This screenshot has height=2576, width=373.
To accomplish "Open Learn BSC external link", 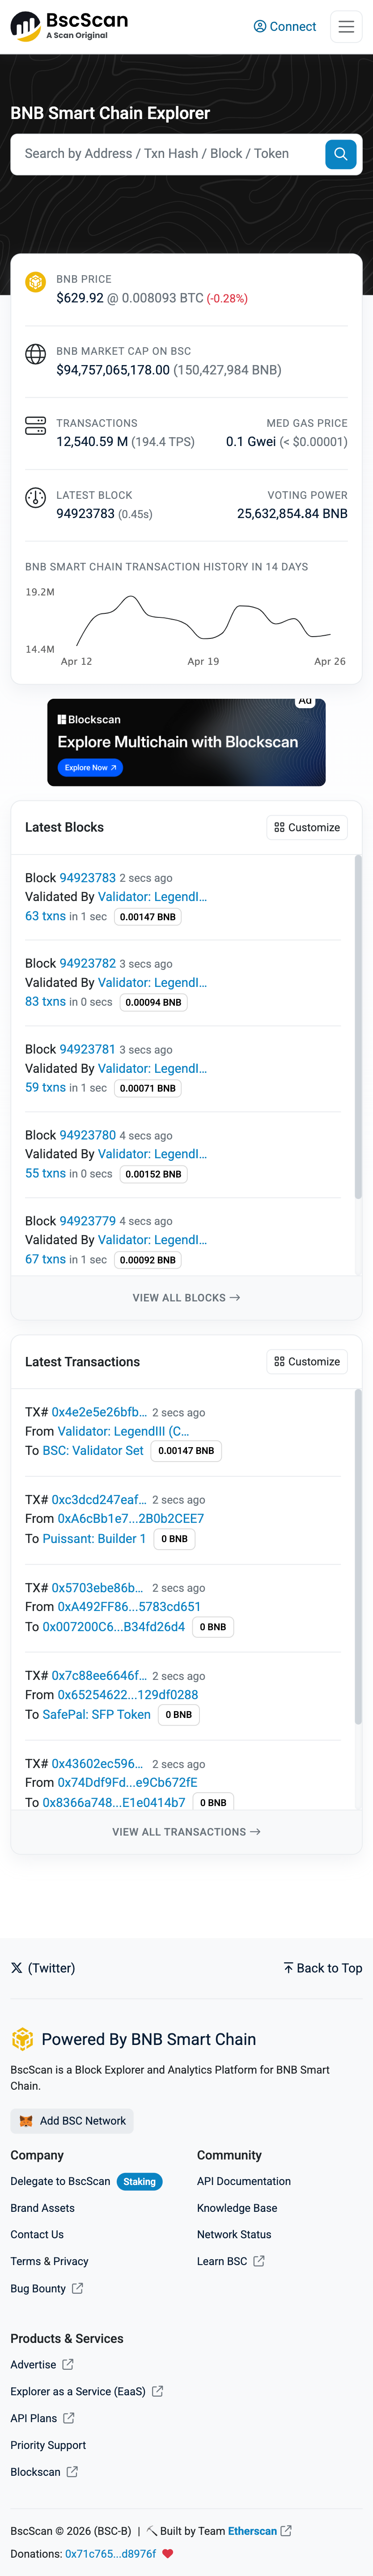I will 230,2260.
